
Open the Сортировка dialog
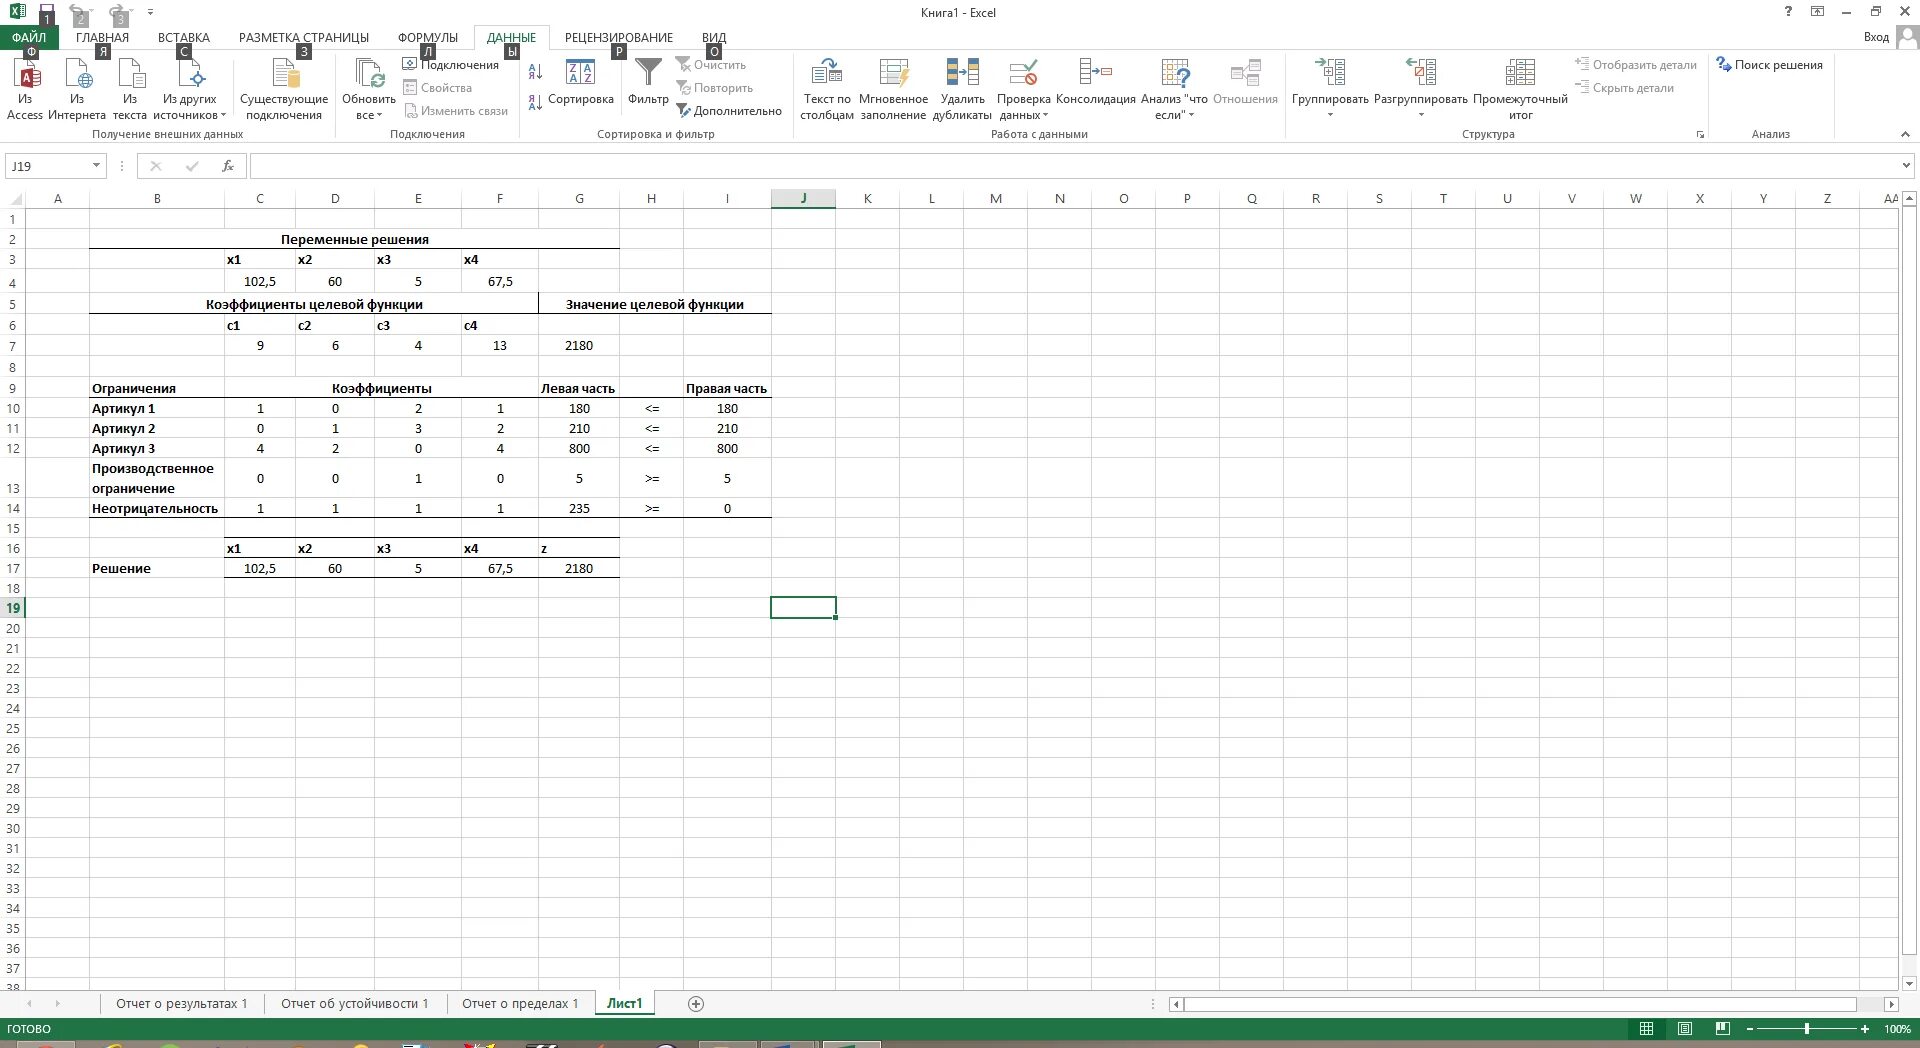pos(581,82)
